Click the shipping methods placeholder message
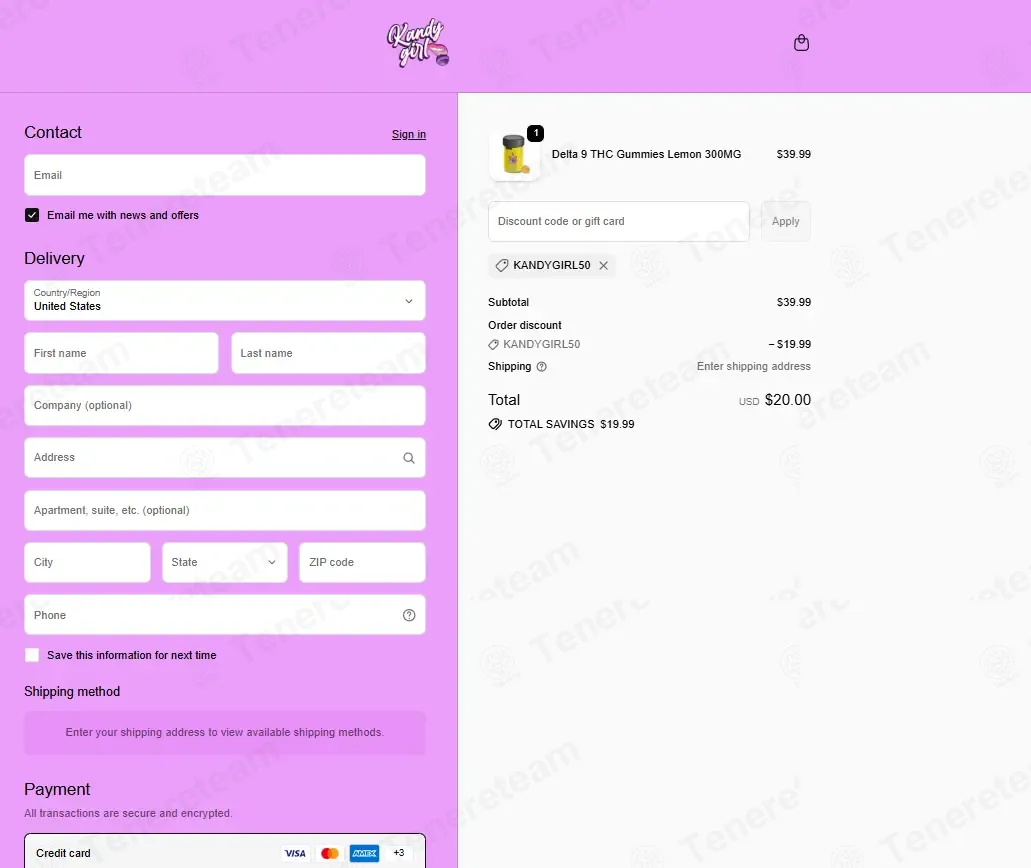Image resolution: width=1031 pixels, height=868 pixels. (225, 733)
